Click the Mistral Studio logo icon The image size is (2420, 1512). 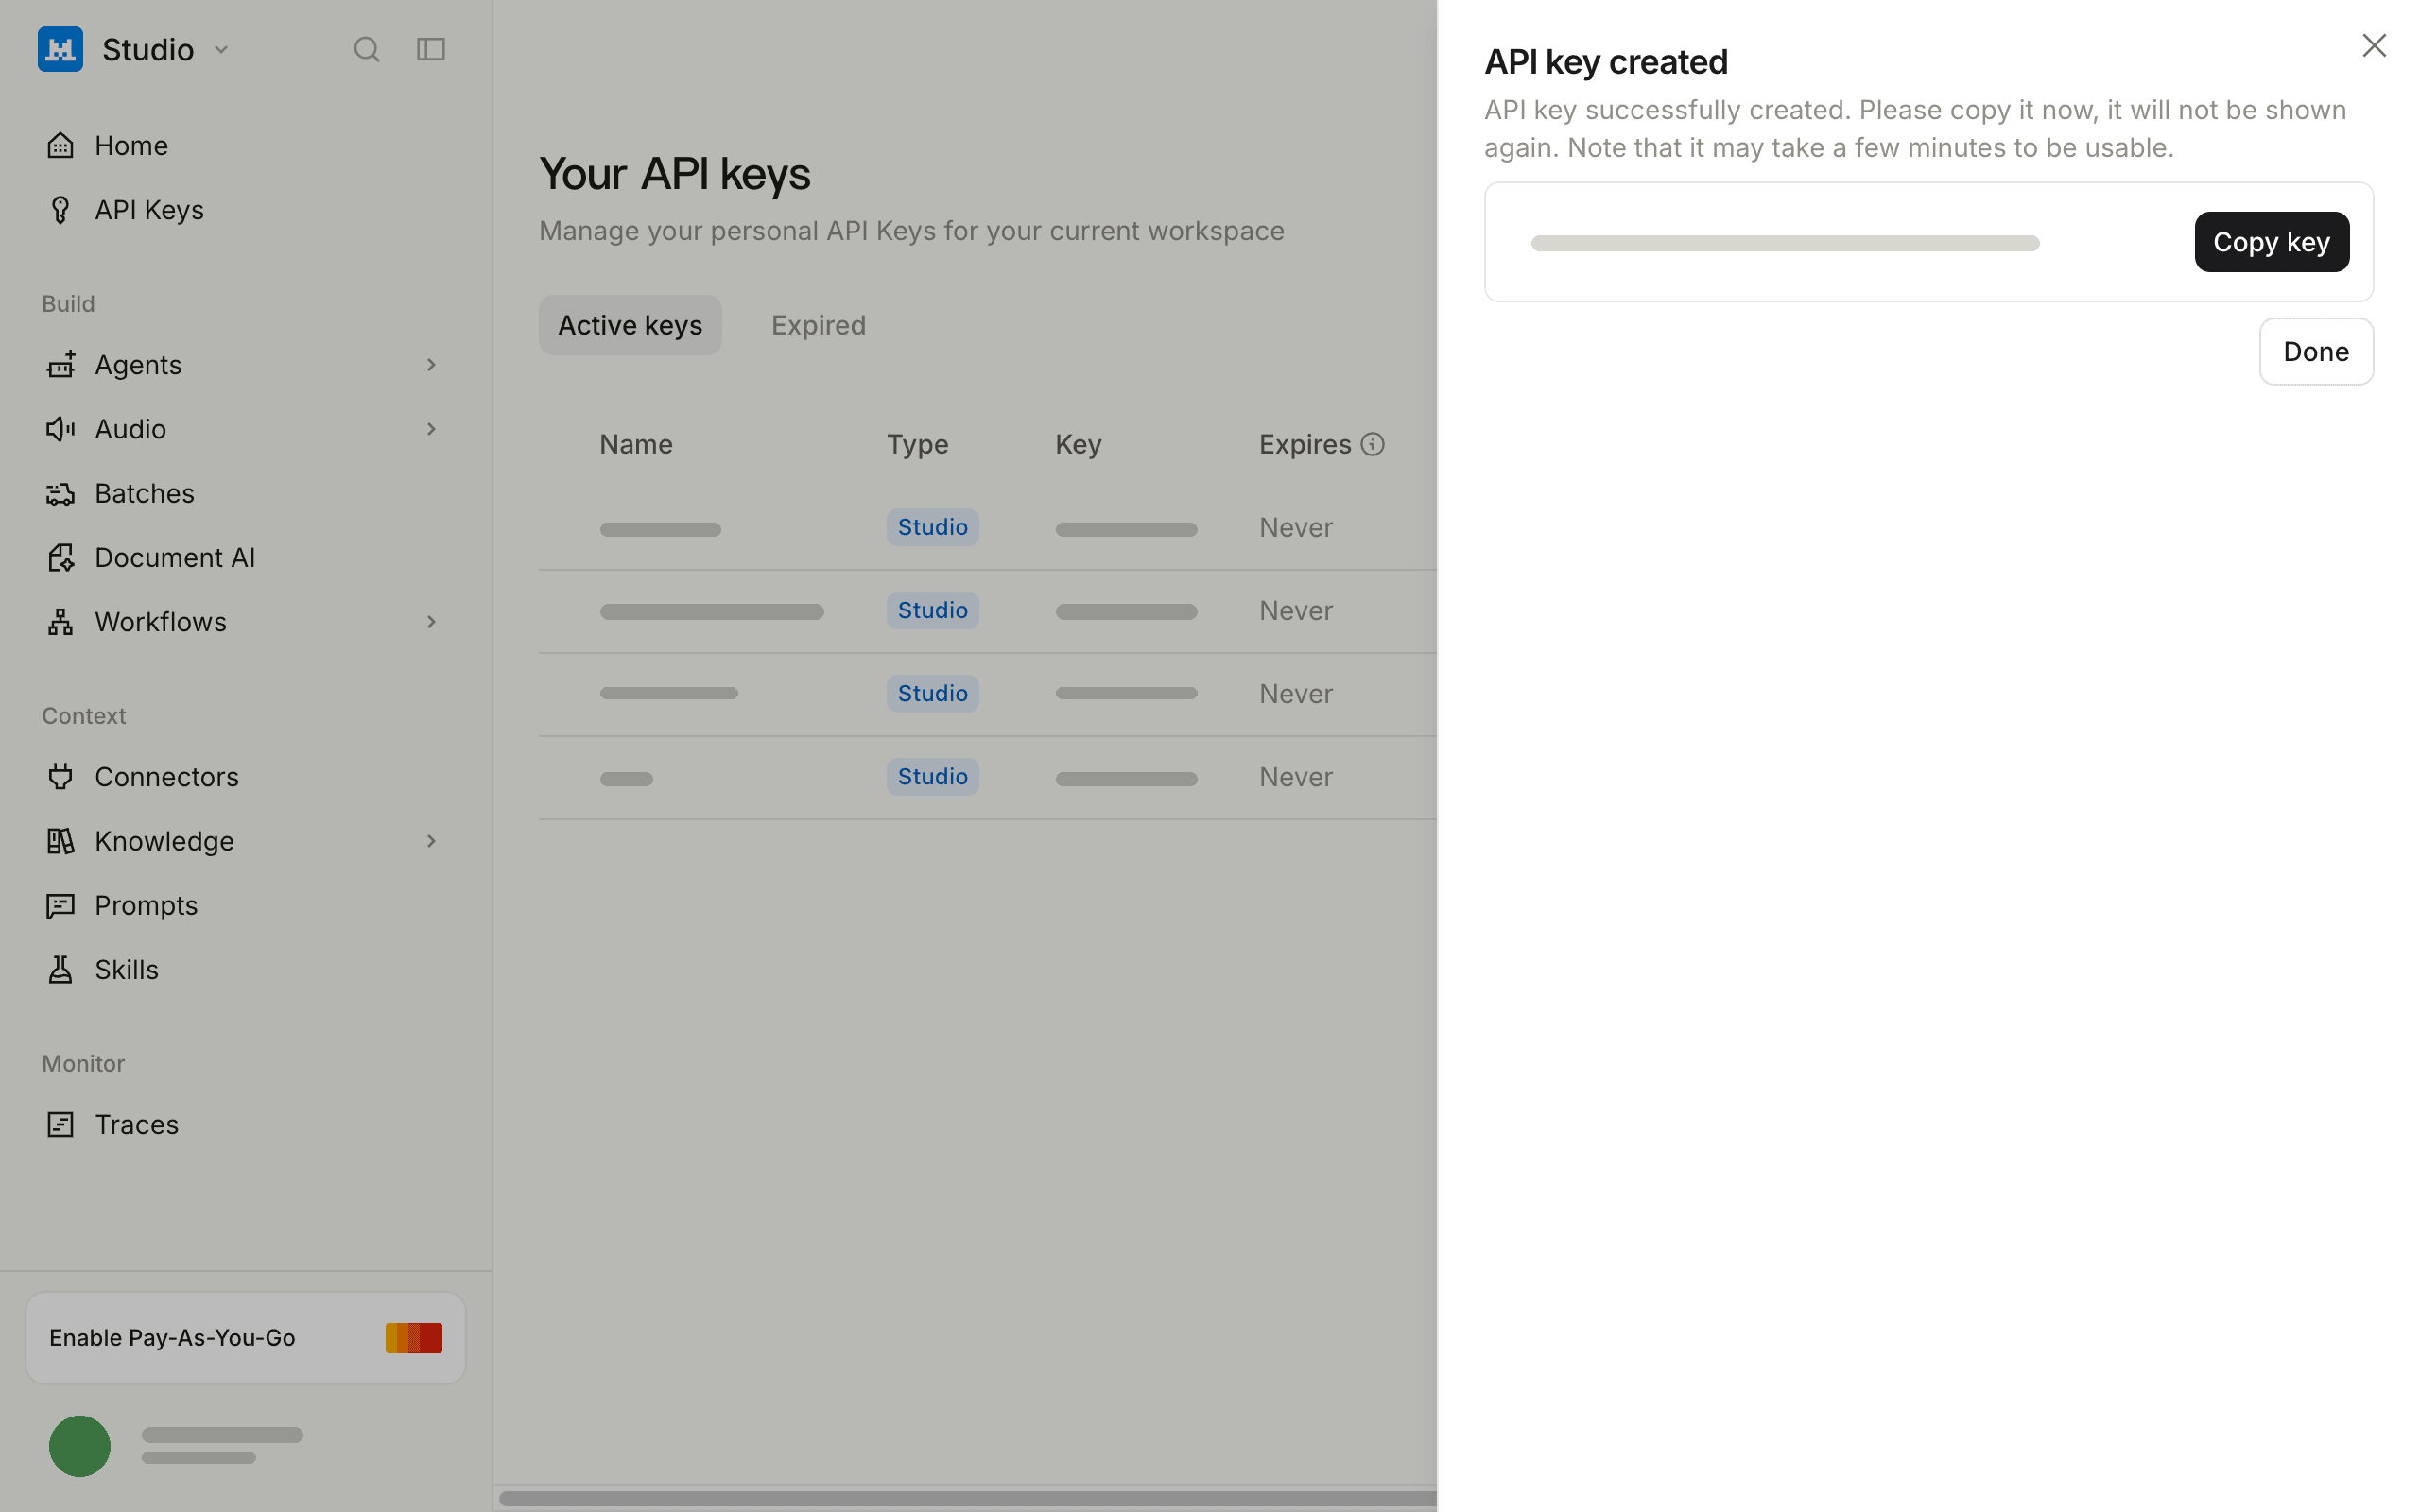coord(60,49)
